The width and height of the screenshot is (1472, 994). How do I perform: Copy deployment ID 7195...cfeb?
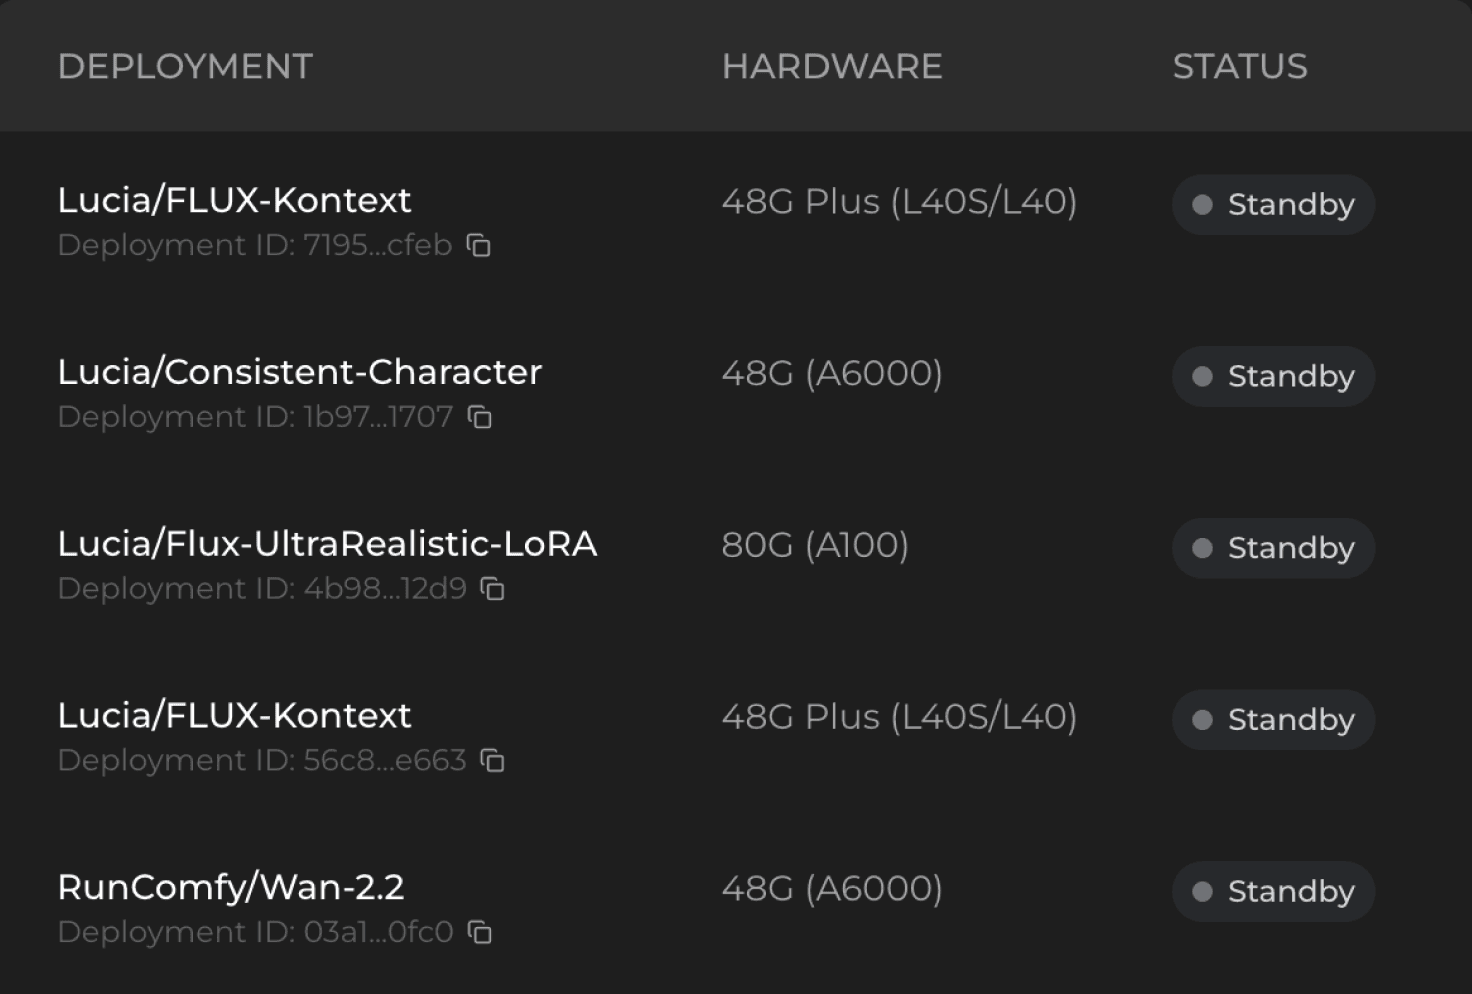[479, 246]
